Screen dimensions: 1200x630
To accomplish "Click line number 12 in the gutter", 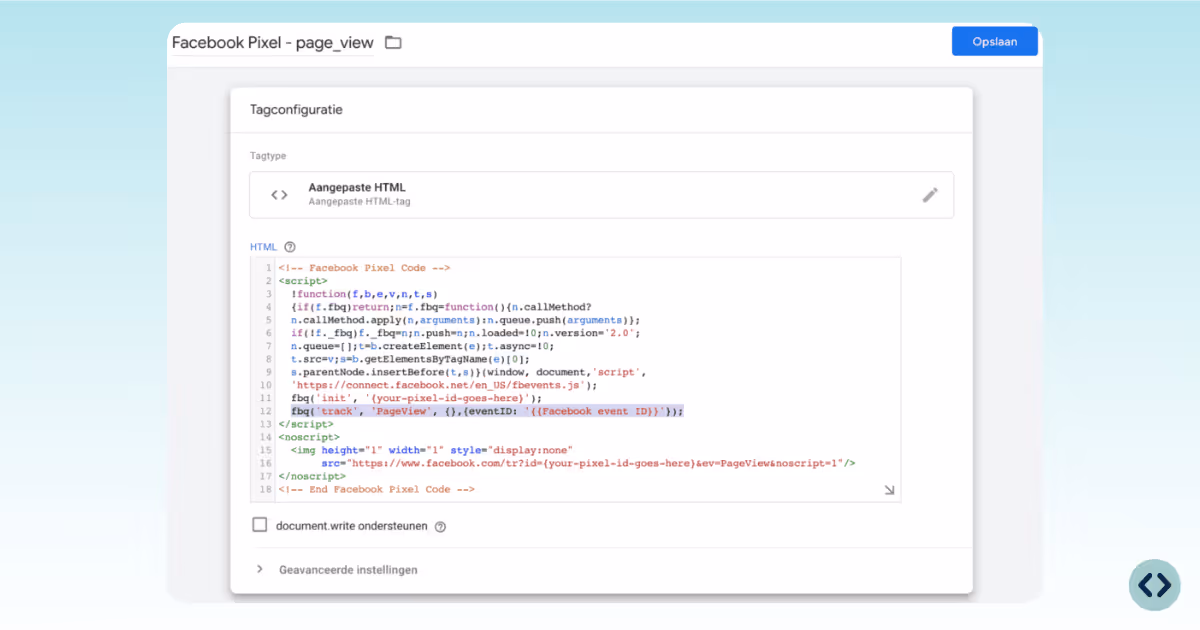I will [265, 411].
